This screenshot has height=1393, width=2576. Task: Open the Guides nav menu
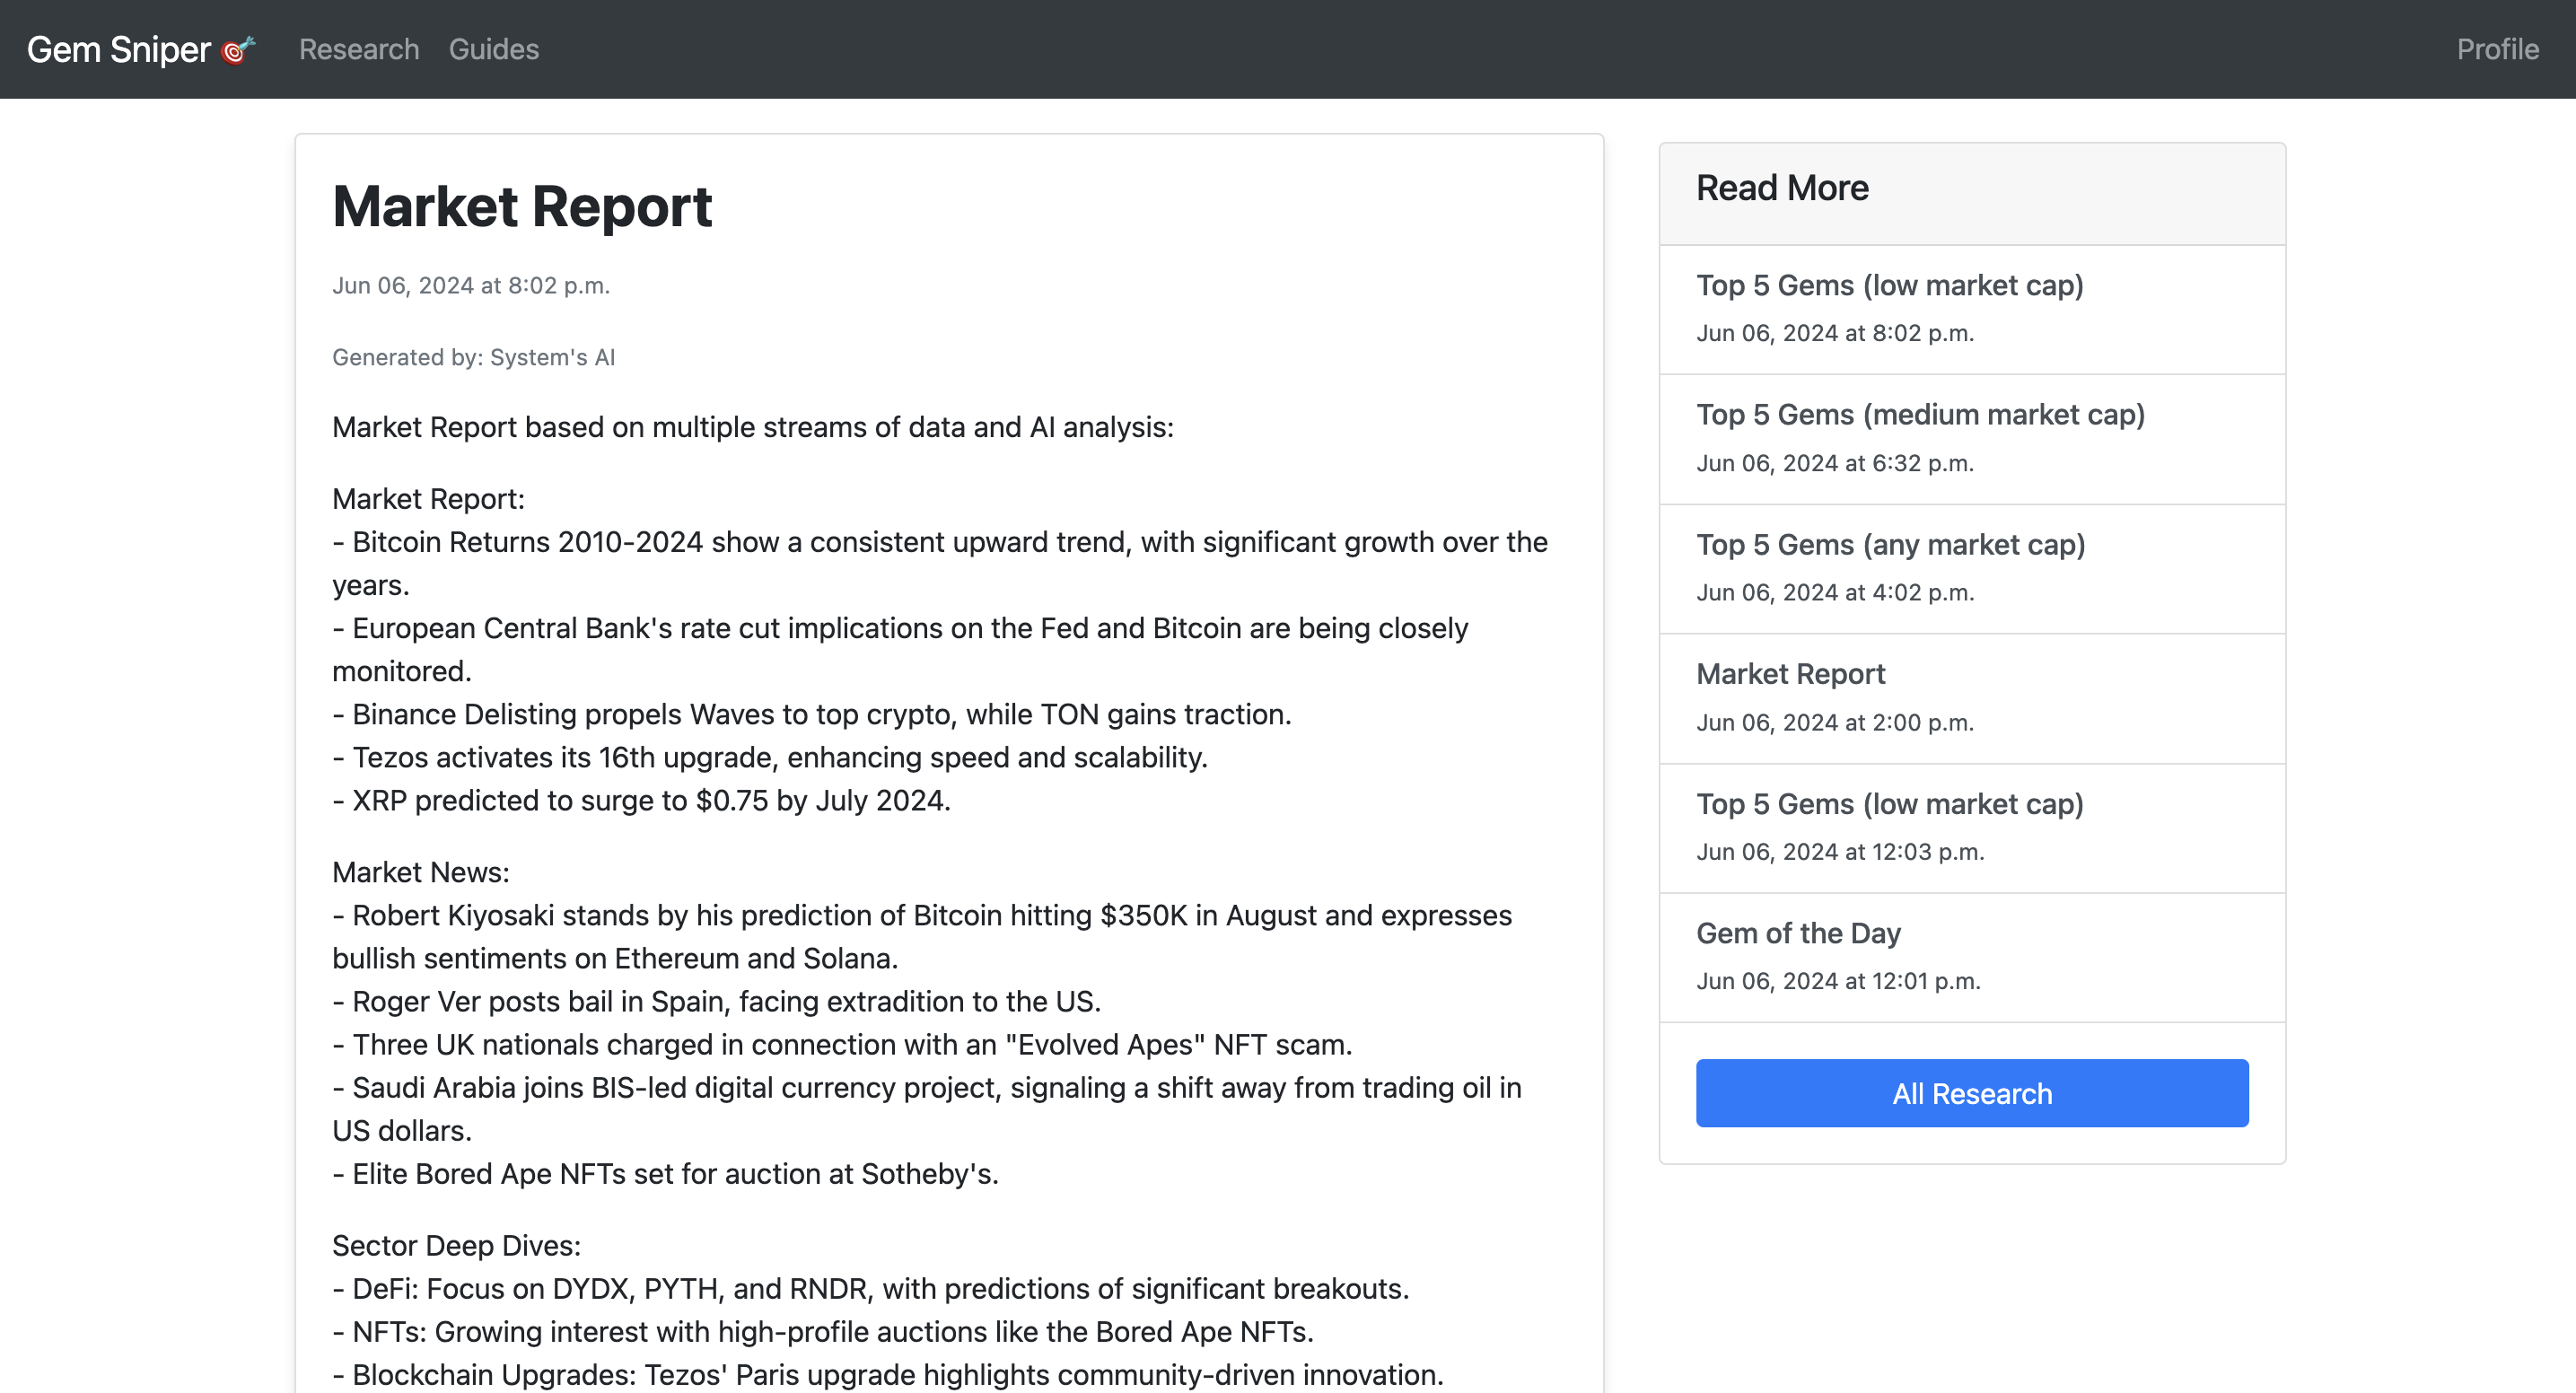pos(493,49)
